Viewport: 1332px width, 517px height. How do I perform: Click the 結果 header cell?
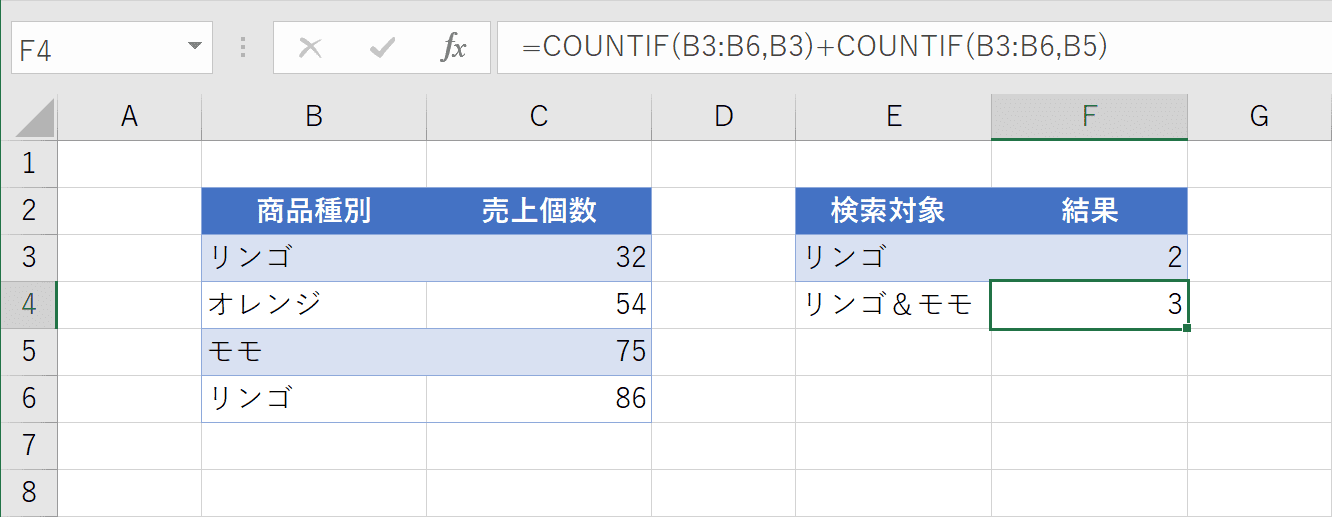point(1090,211)
